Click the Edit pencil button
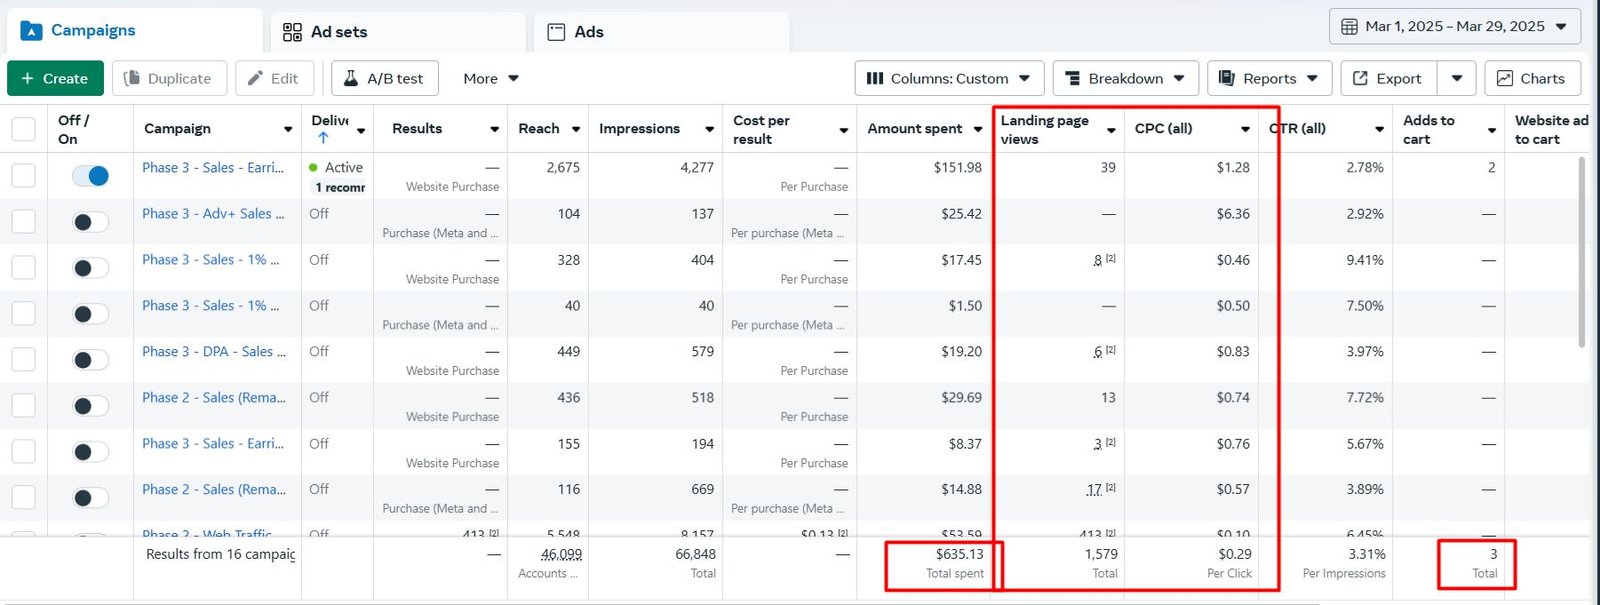Viewport: 1600px width, 605px height. tap(273, 78)
